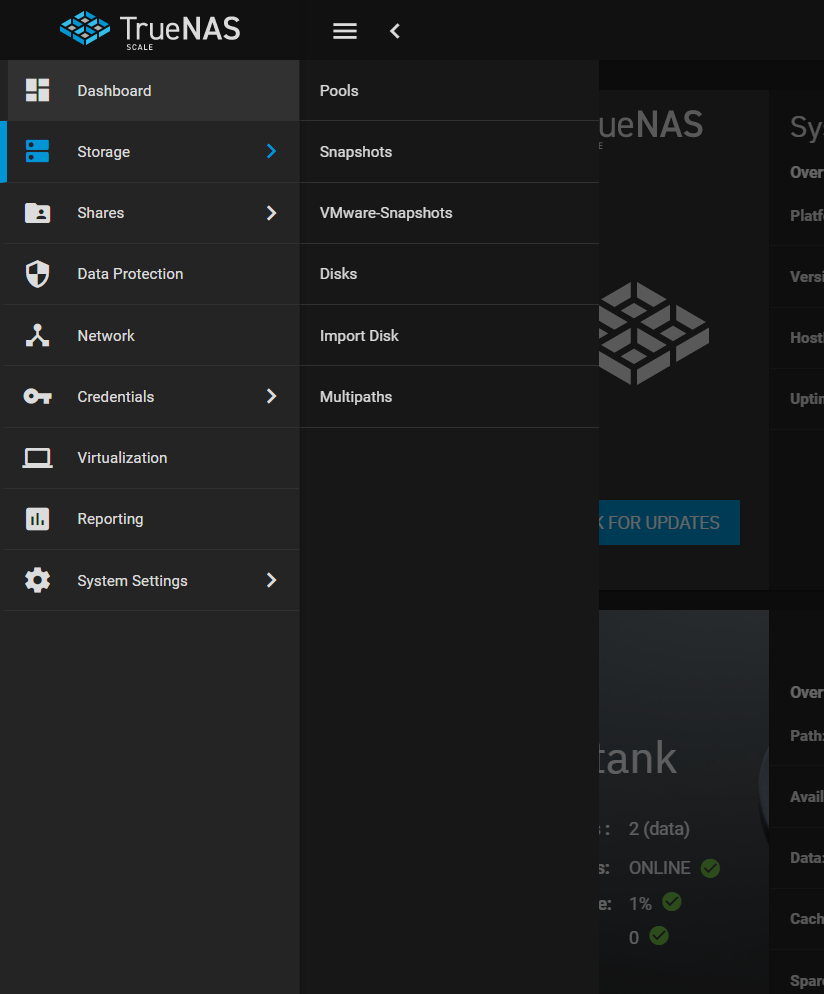824x994 pixels.
Task: Collapse sidebar with the back chevron
Action: tap(395, 31)
